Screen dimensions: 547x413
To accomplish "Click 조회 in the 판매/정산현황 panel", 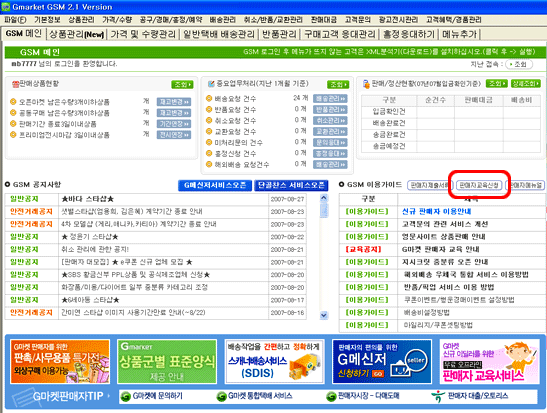I will point(496,83).
